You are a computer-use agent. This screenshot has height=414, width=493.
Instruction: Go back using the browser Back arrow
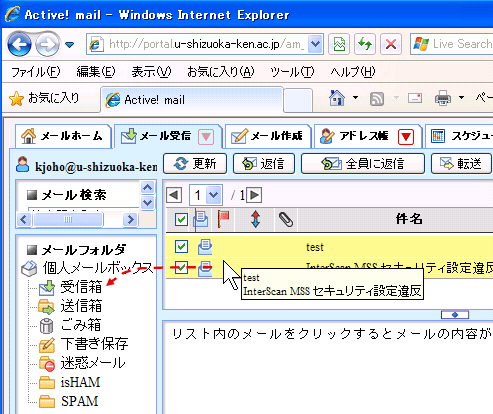click(x=19, y=44)
